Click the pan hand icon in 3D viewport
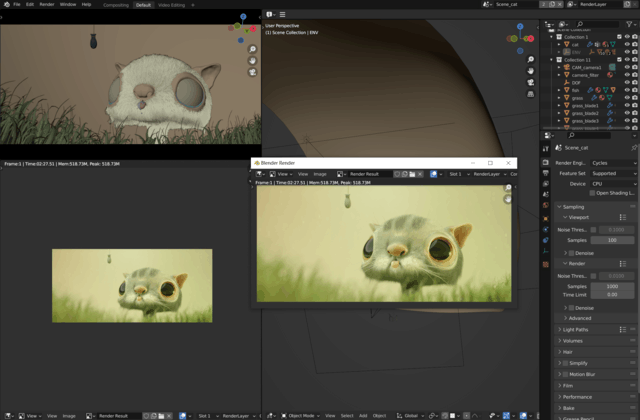The image size is (640, 420). click(530, 70)
